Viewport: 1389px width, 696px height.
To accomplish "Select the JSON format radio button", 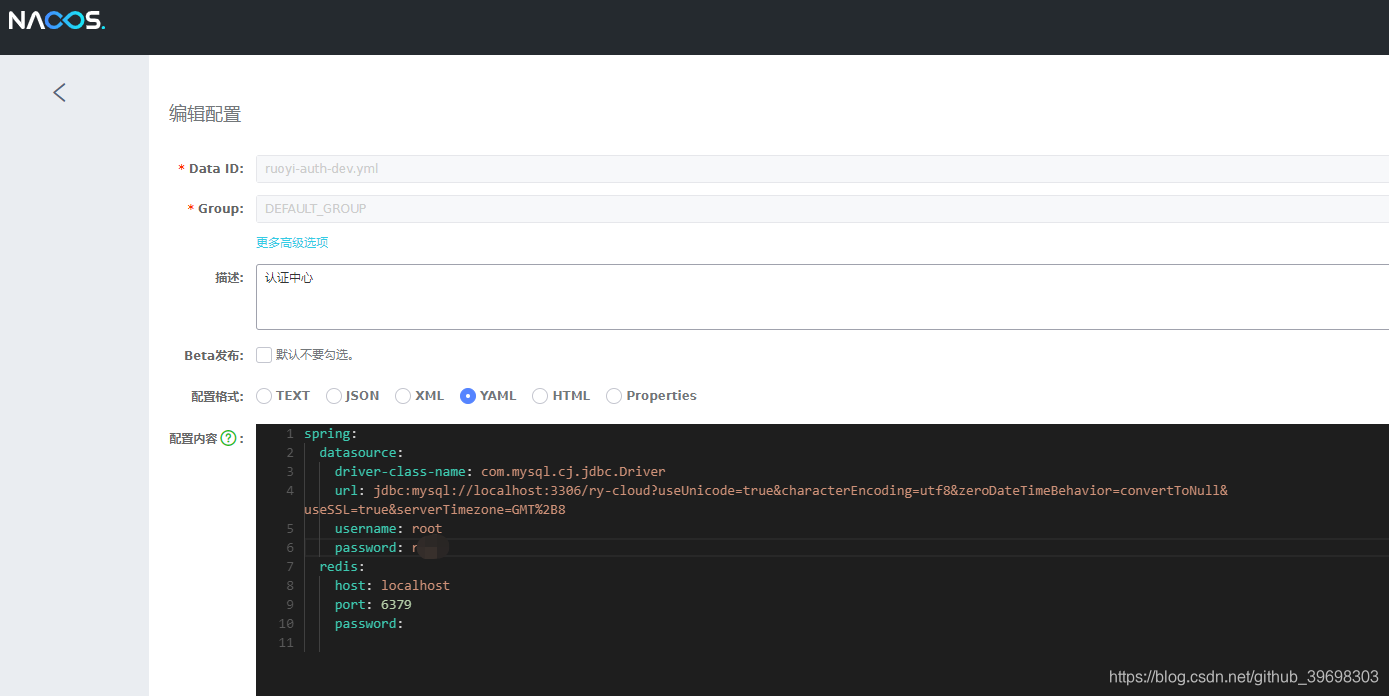I will 334,396.
